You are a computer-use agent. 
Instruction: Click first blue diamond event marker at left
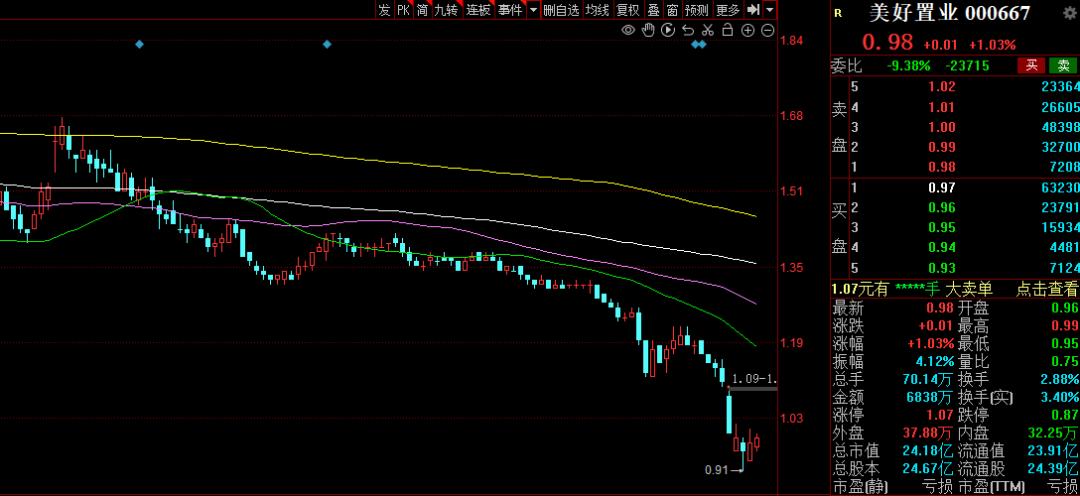(x=140, y=44)
